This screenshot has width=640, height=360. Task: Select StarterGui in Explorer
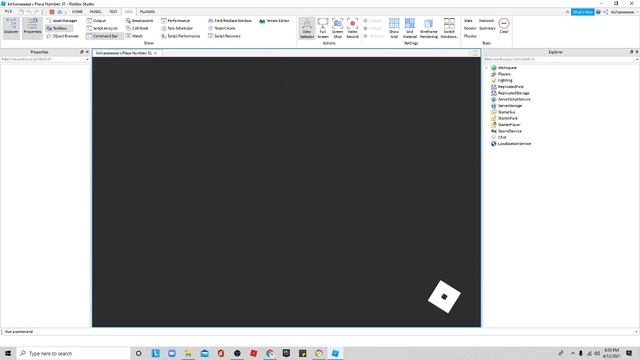507,112
